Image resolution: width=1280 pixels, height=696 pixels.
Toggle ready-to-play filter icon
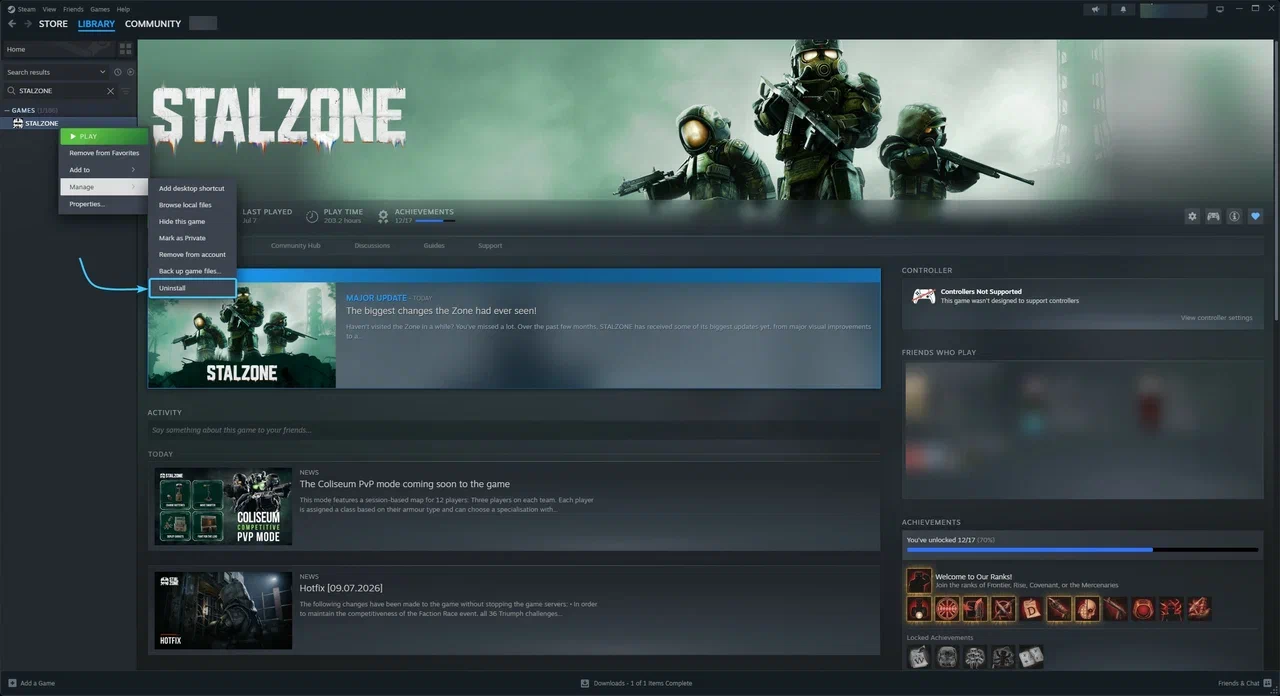tap(129, 72)
